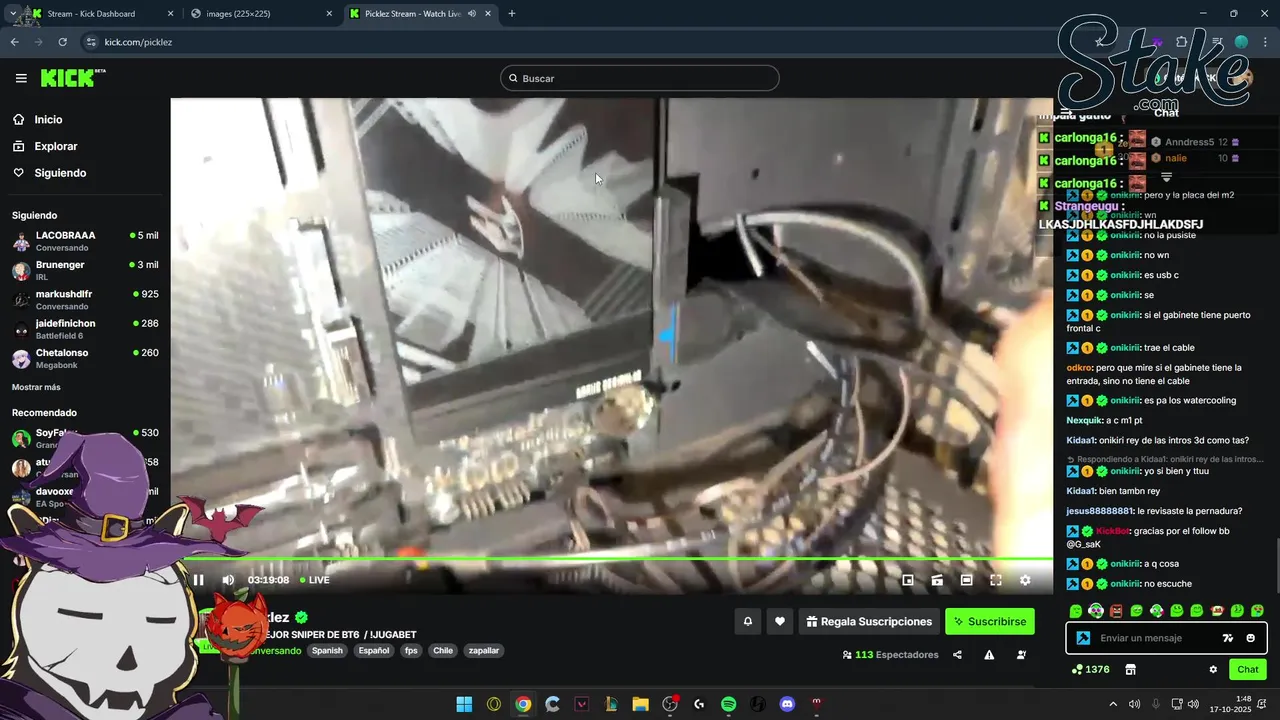Share the stream via share icon
1280x720 pixels.
(x=957, y=655)
